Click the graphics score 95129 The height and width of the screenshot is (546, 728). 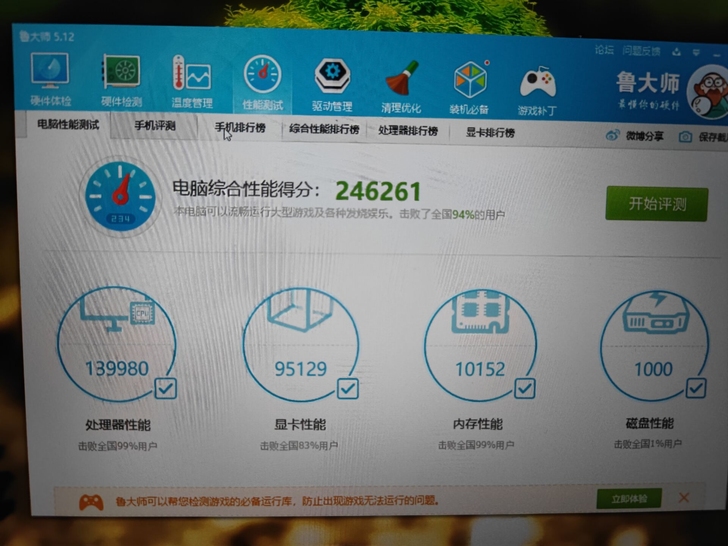tap(301, 369)
